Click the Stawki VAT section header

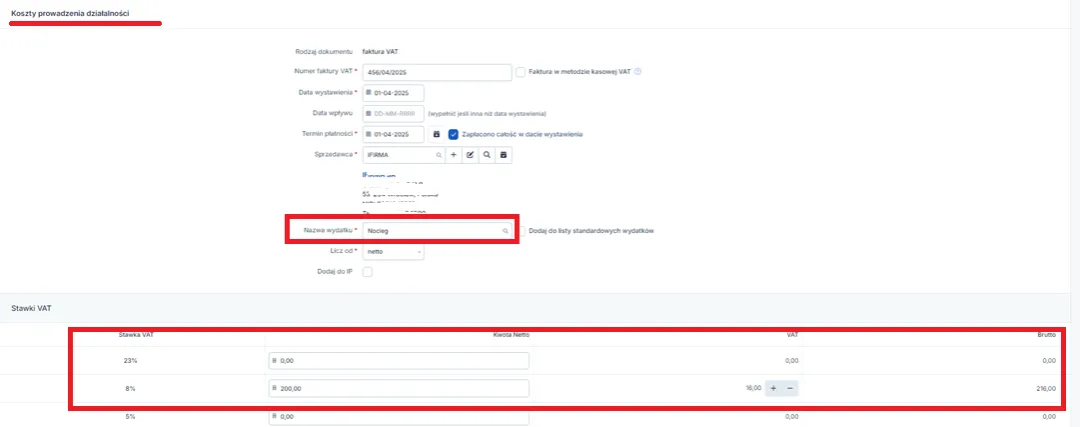pyautogui.click(x=31, y=309)
